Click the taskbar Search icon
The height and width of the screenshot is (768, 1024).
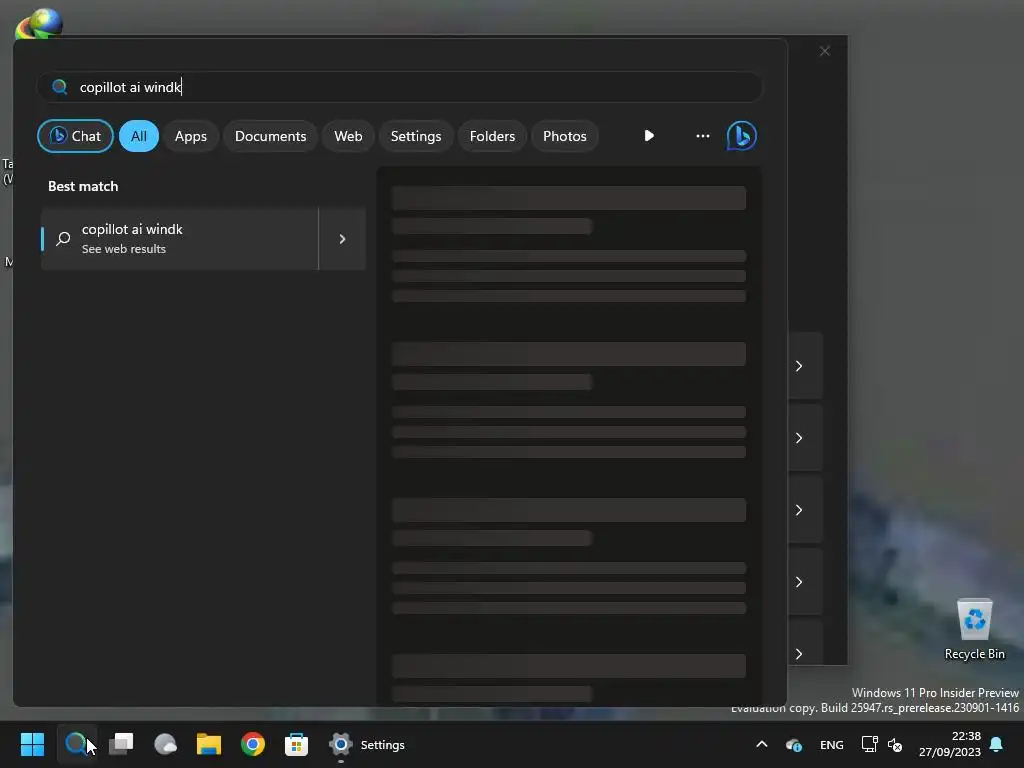pos(76,744)
